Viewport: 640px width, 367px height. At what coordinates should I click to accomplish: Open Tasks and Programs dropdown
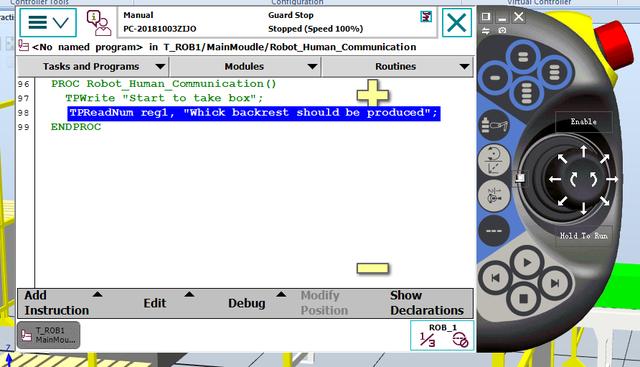[93, 67]
